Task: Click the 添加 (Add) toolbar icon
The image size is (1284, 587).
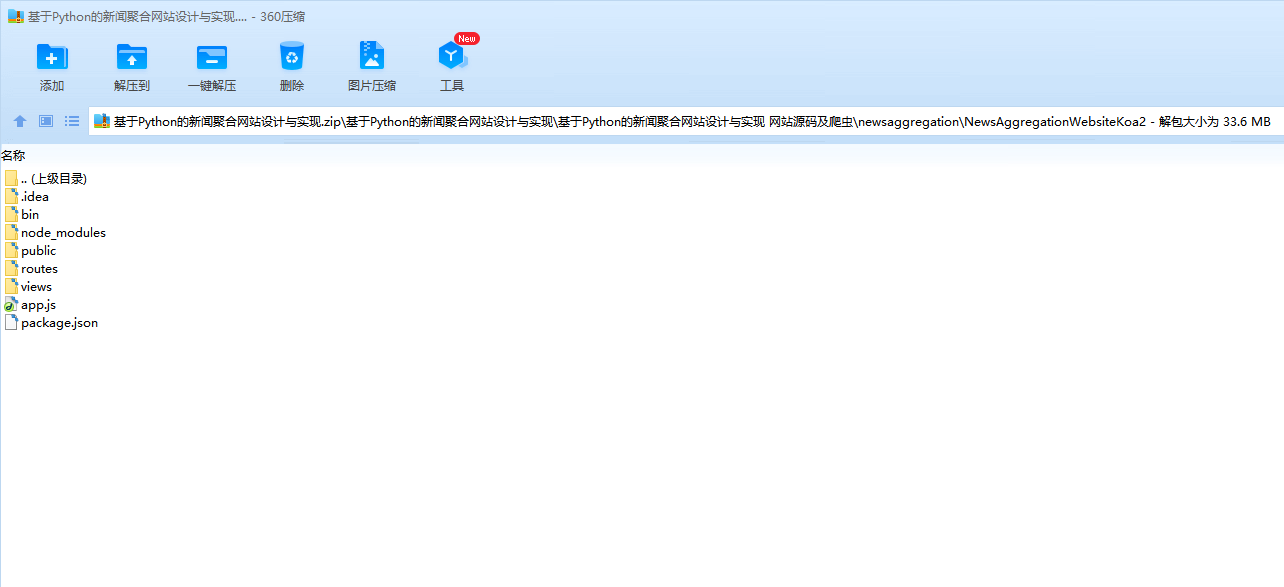Action: point(52,57)
